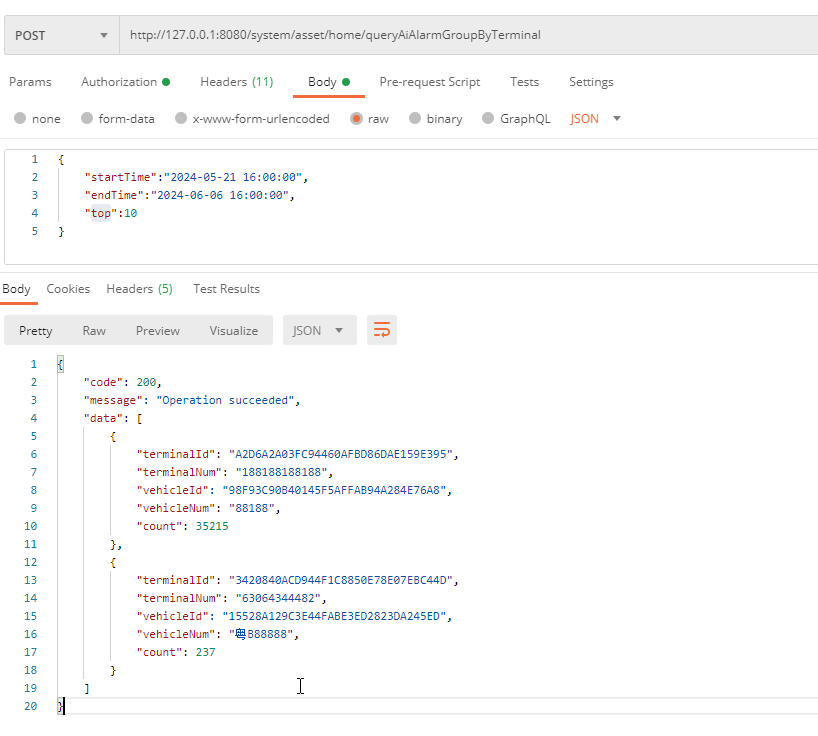The height and width of the screenshot is (736, 818).
Task: Select the raw body radio button
Action: click(x=356, y=119)
